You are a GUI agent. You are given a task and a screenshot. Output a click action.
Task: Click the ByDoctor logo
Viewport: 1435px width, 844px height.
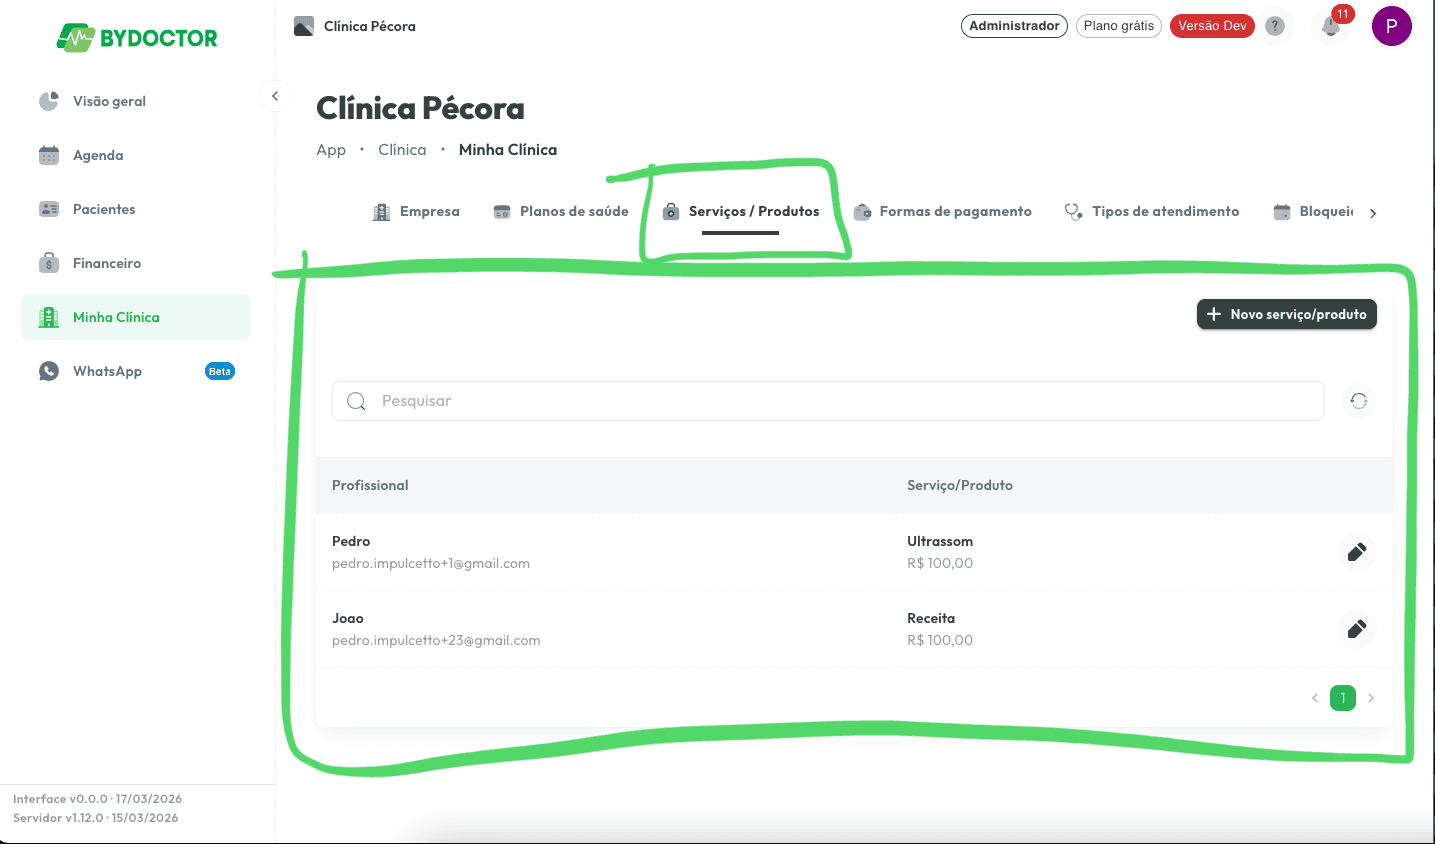[137, 38]
